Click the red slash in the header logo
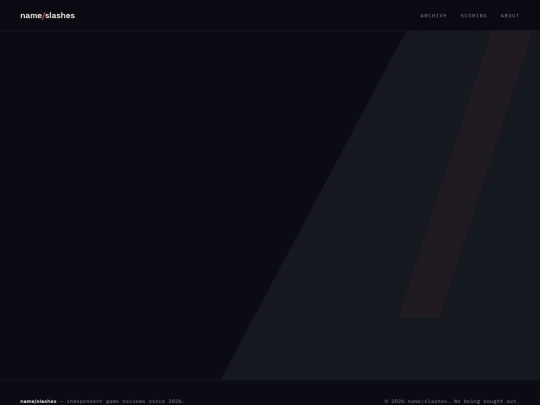 click(x=43, y=16)
